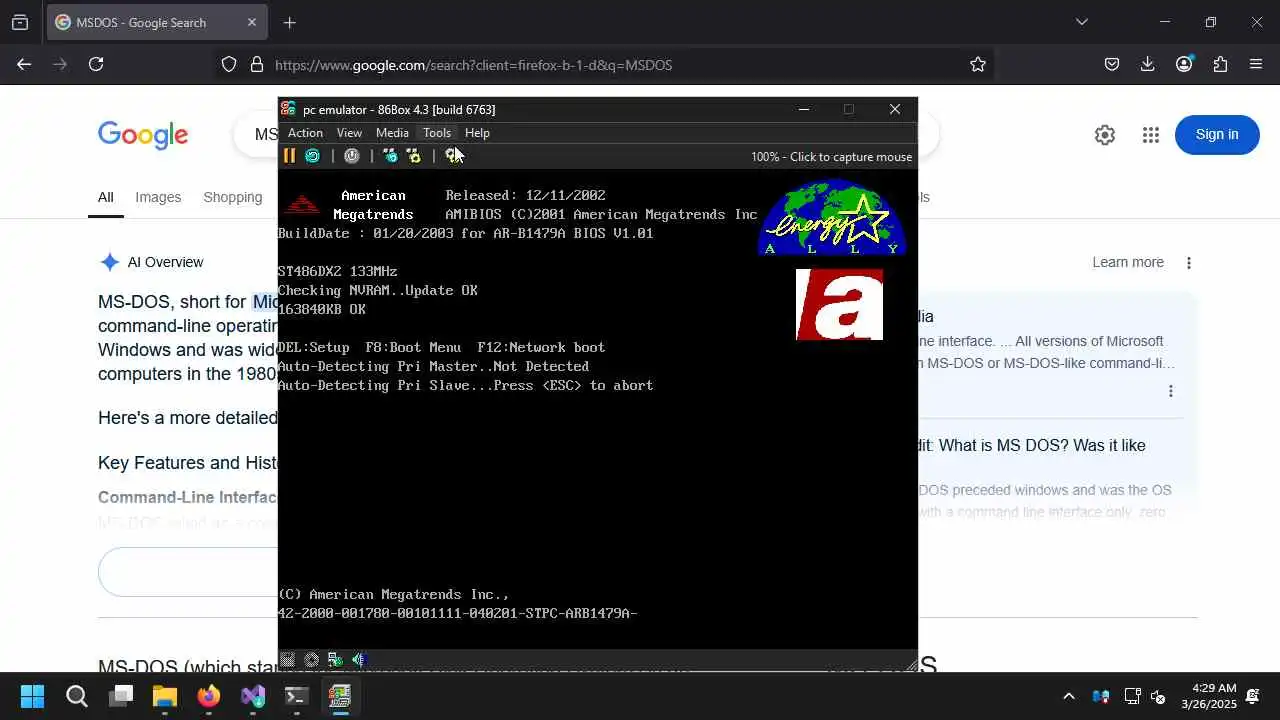Open the 'What is MS DOS?' source link
This screenshot has width=1280, height=720.
point(1032,446)
